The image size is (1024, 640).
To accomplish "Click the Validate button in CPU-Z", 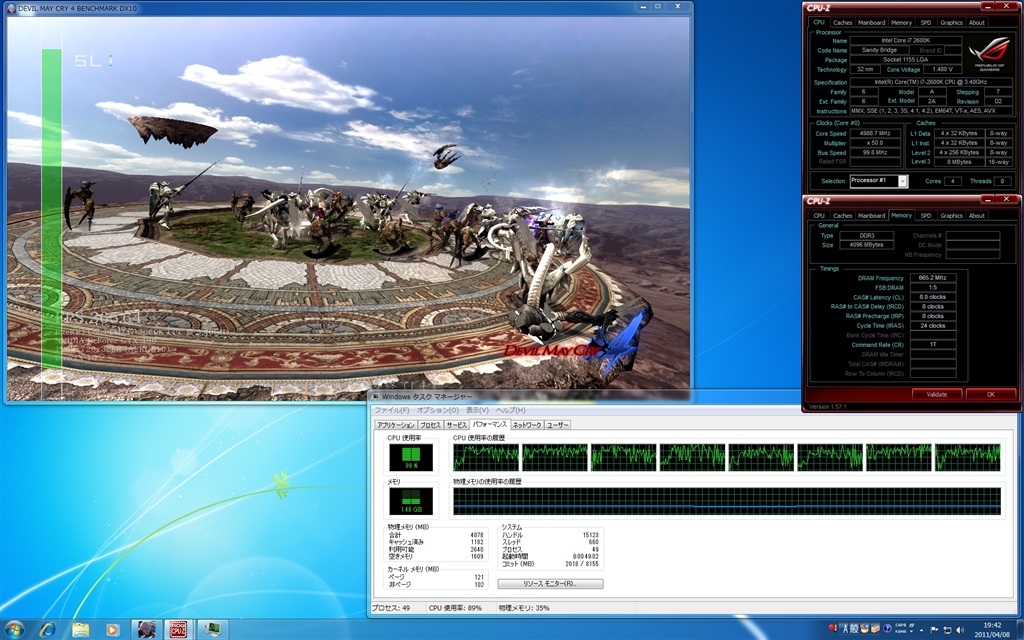I will click(936, 394).
